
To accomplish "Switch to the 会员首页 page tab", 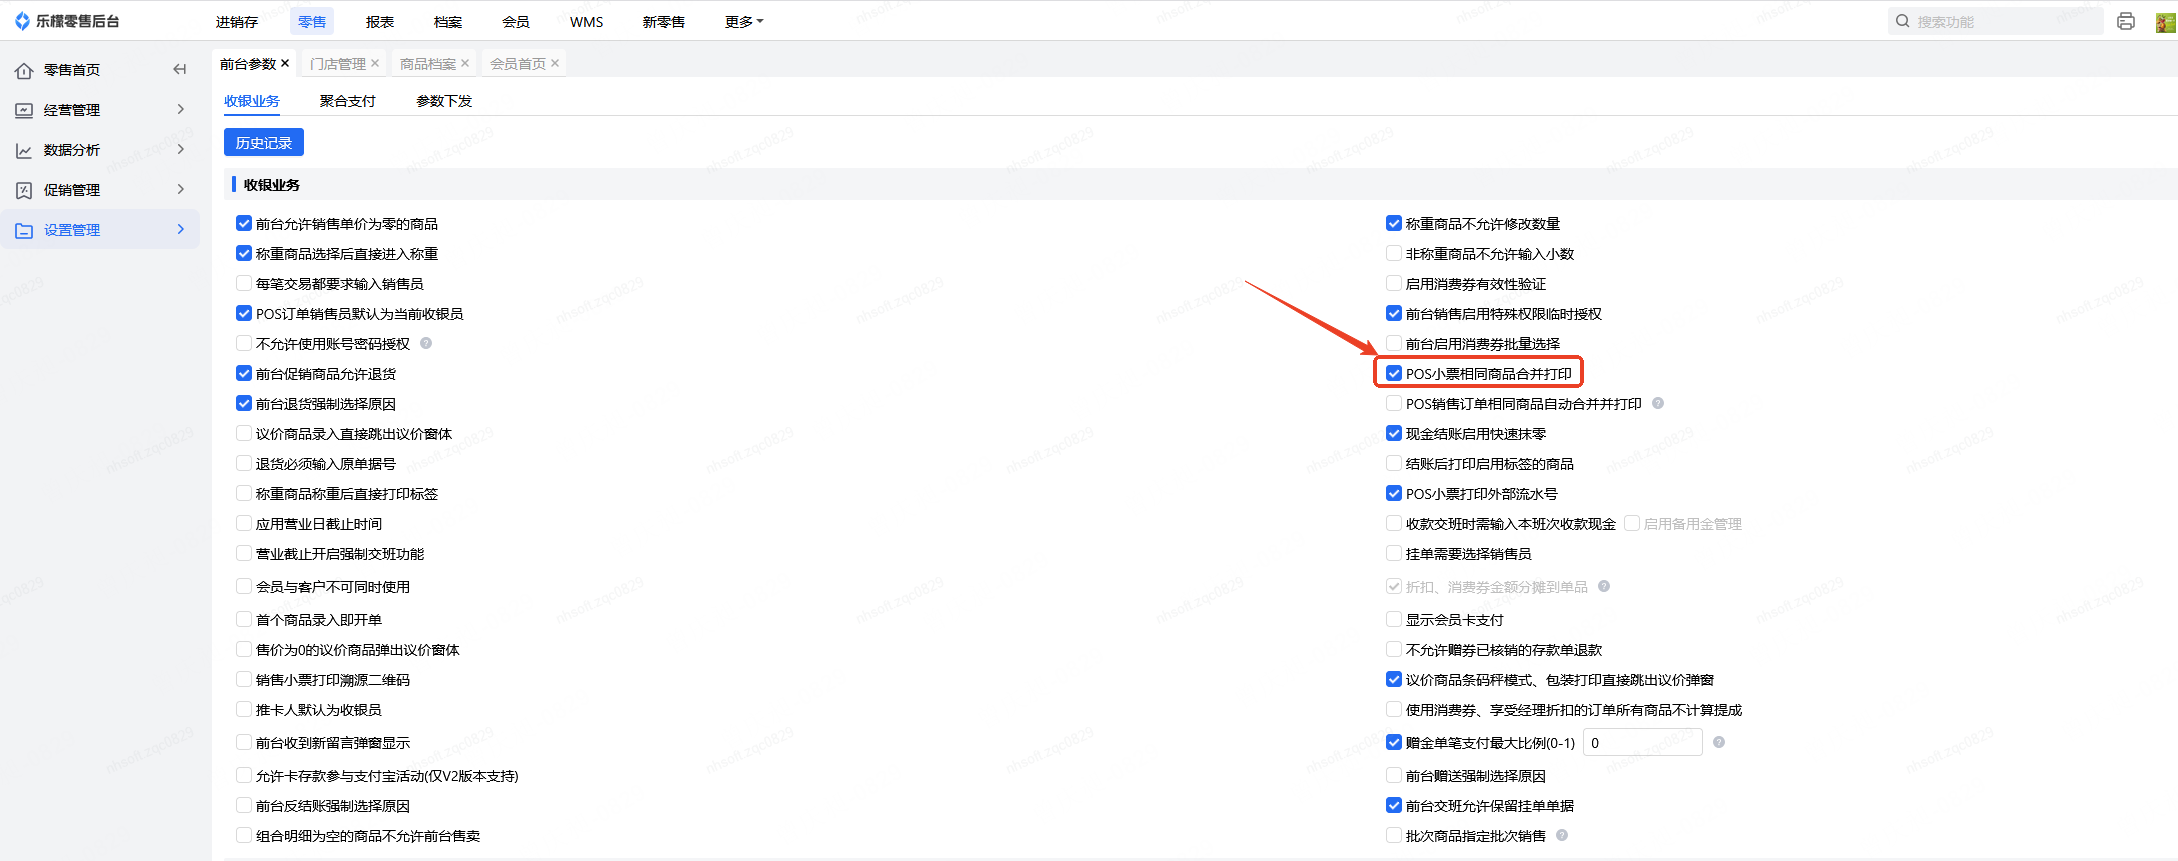I will coord(518,64).
